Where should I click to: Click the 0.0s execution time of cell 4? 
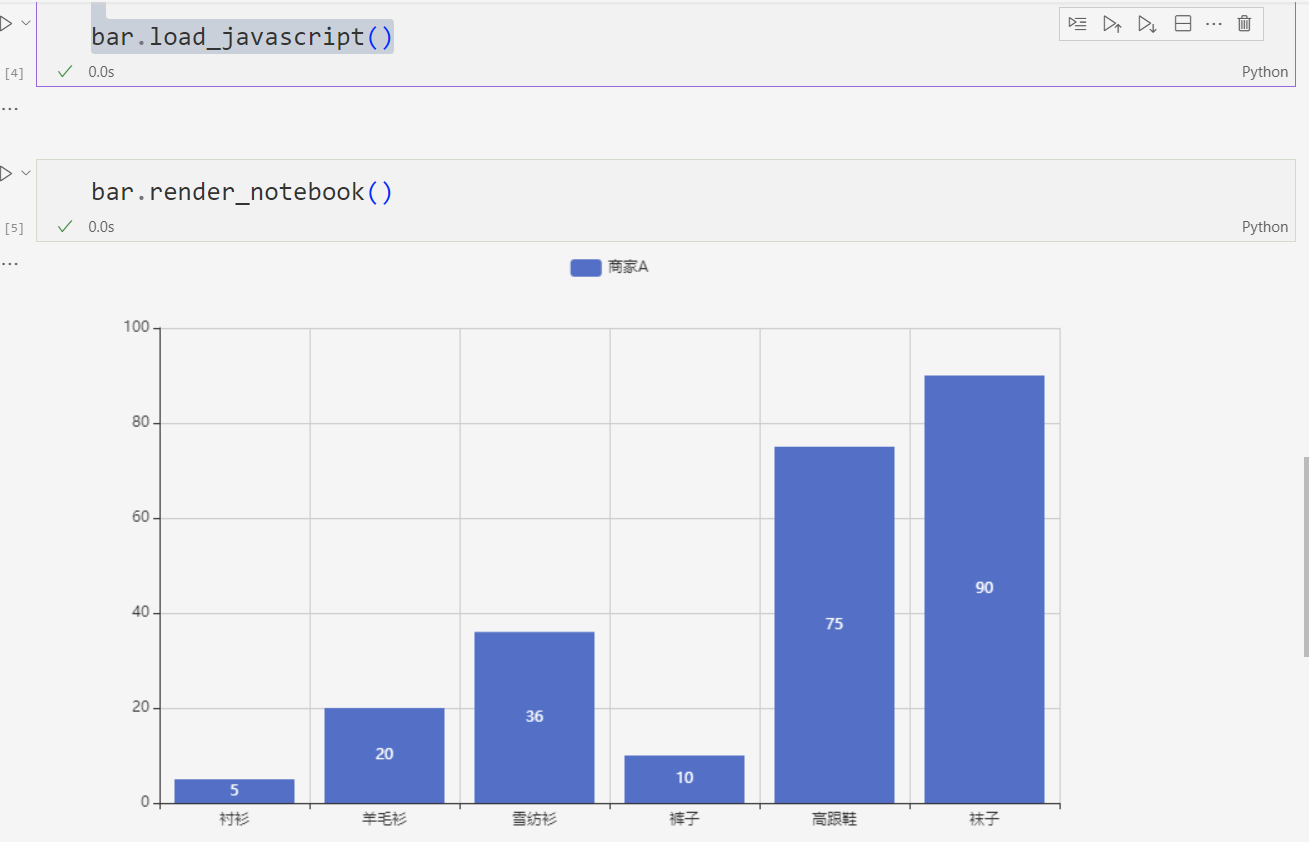tap(101, 72)
